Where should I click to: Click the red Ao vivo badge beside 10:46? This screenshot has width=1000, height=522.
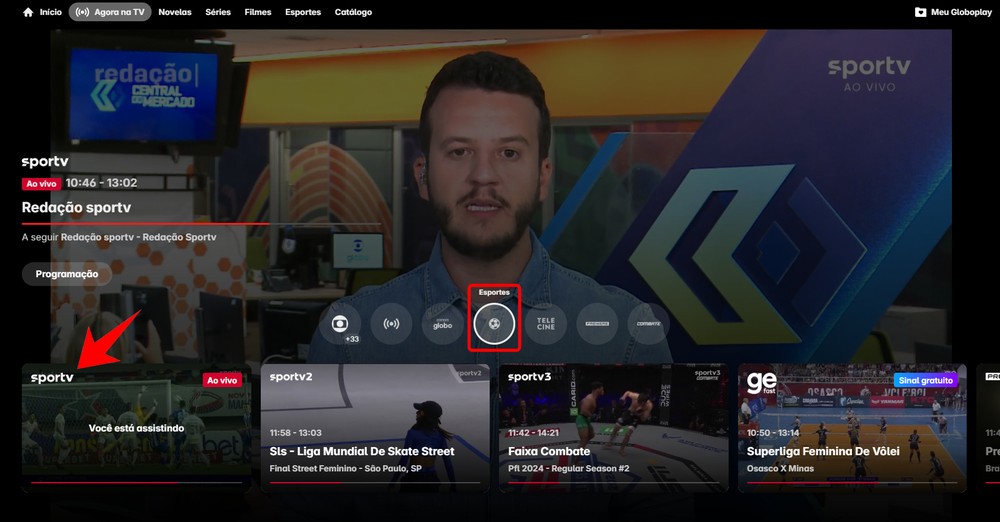[41, 183]
